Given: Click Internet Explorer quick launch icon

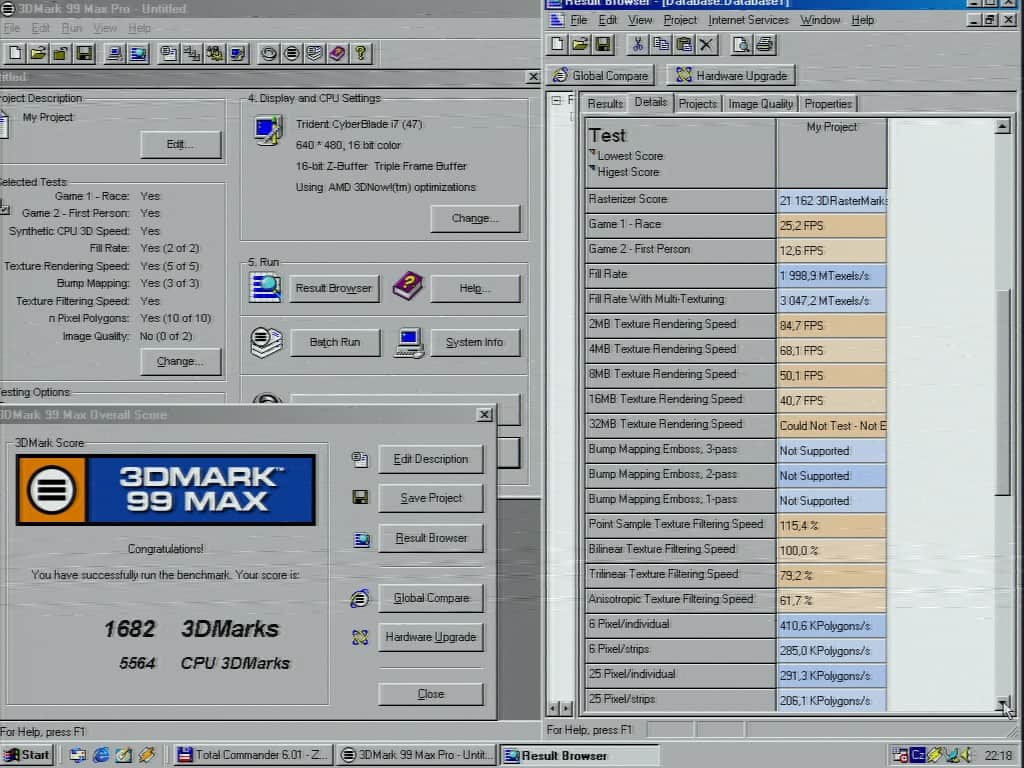Looking at the screenshot, I should pyautogui.click(x=101, y=755).
